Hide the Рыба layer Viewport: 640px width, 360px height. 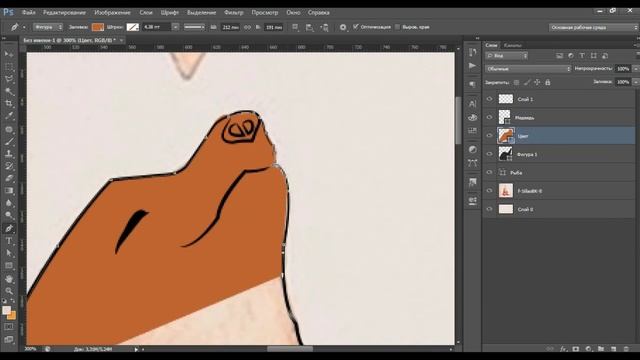(x=489, y=172)
